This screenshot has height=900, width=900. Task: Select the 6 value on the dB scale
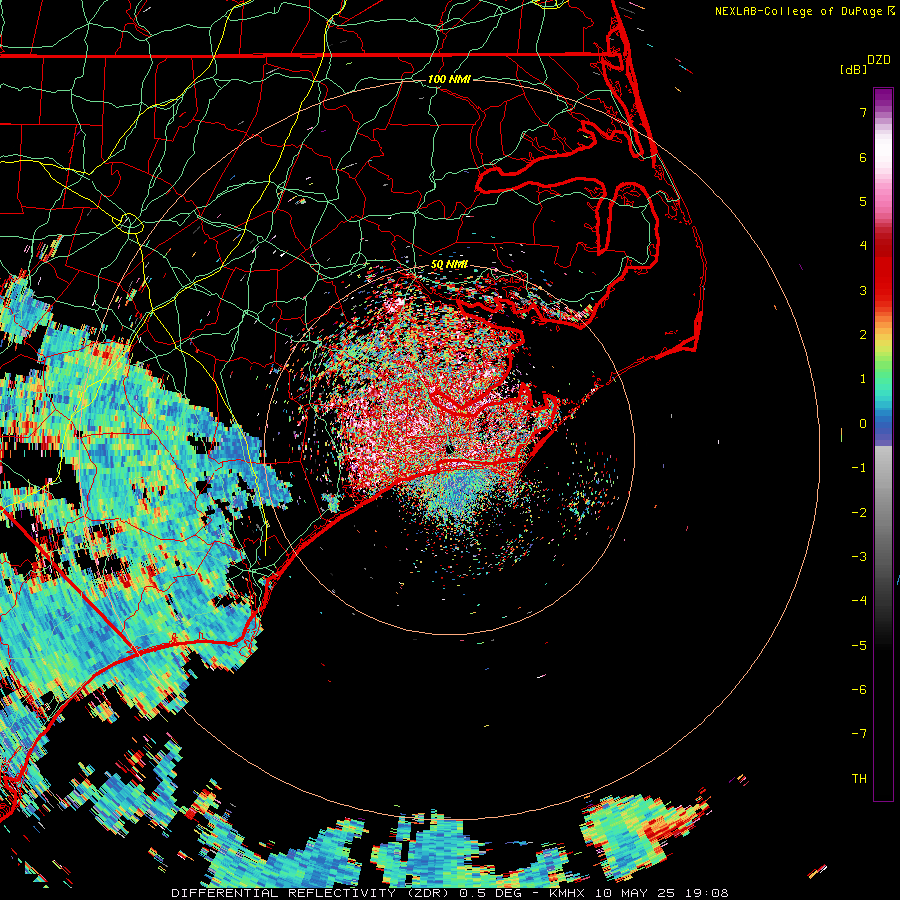click(x=863, y=157)
